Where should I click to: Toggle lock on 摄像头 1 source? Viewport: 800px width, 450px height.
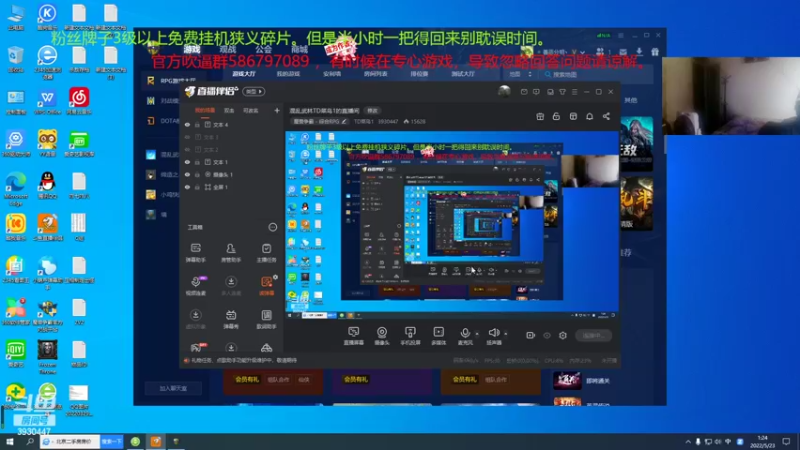click(x=197, y=174)
